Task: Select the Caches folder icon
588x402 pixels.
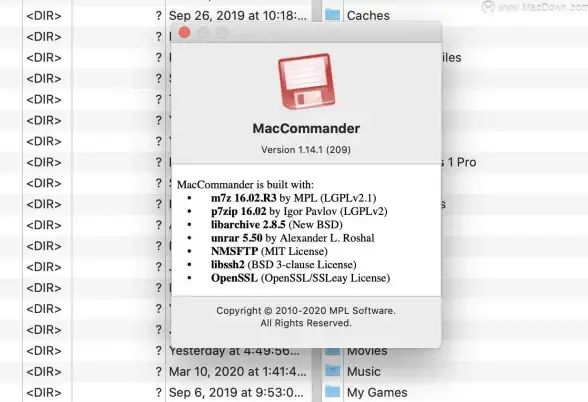Action: pos(332,15)
